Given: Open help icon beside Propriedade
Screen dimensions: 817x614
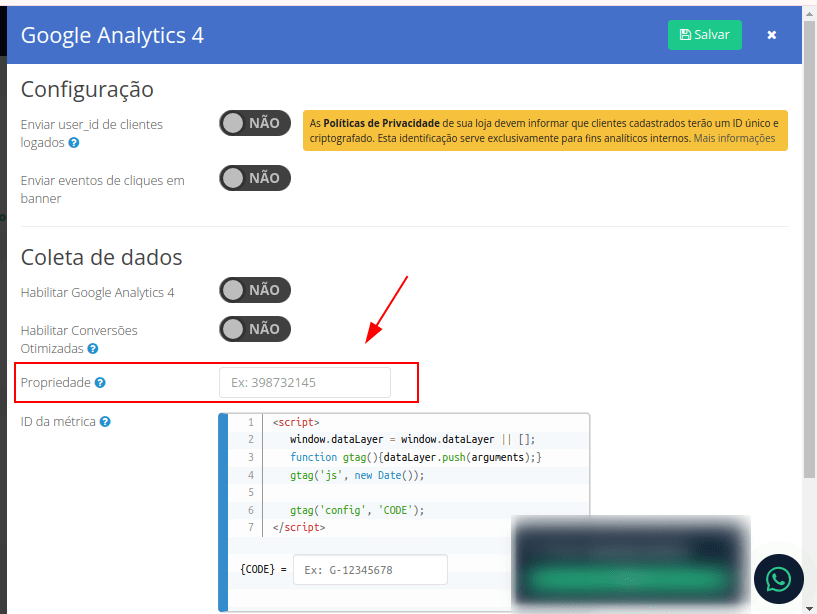Looking at the screenshot, I should 100,383.
